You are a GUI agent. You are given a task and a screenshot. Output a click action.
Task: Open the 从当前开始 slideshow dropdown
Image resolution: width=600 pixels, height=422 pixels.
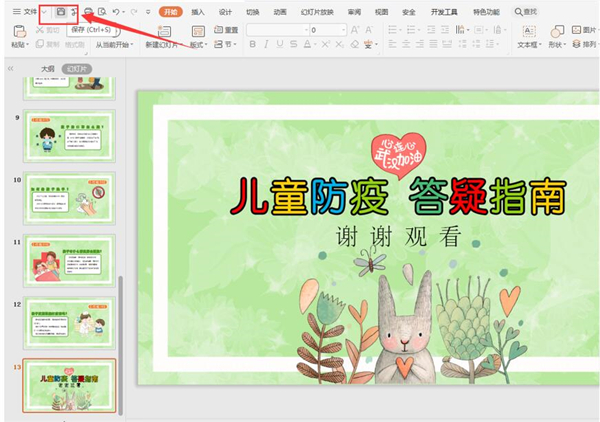point(116,45)
